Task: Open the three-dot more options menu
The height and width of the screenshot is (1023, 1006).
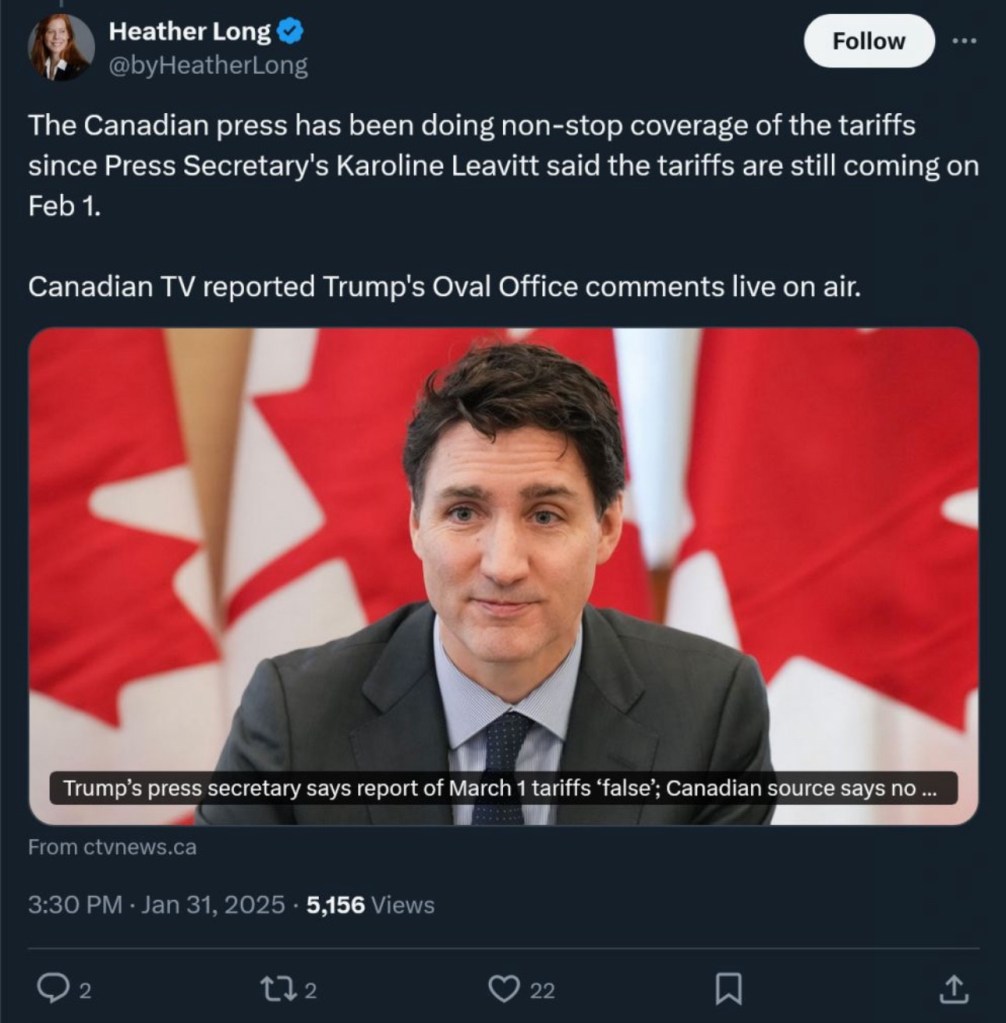Action: pos(964,41)
